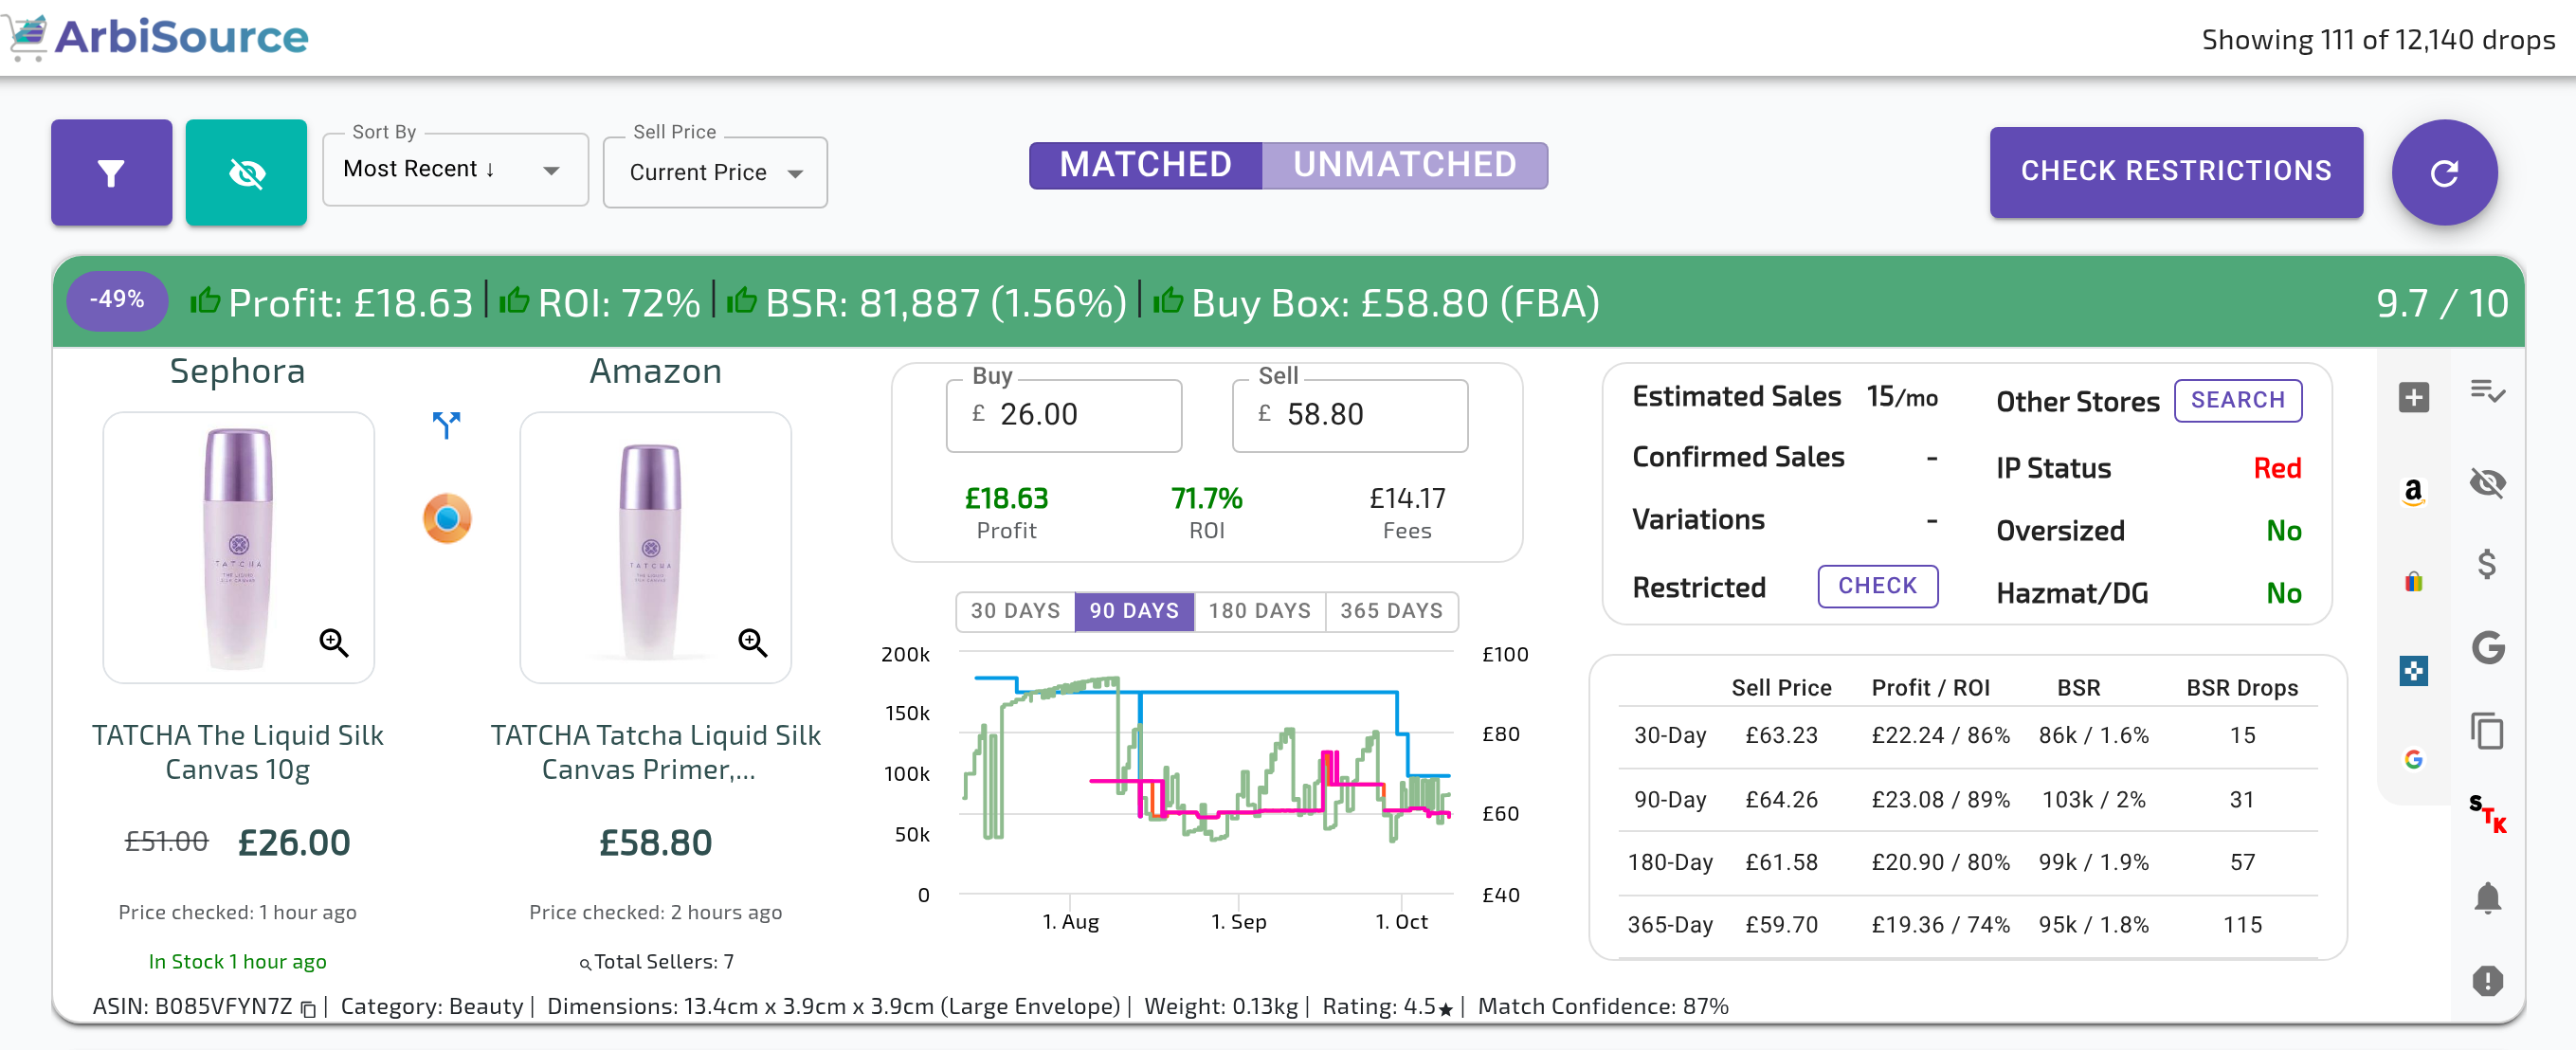Viewport: 2576px width, 1050px height.
Task: Switch the chart to 90 DAYS
Action: tap(1134, 611)
